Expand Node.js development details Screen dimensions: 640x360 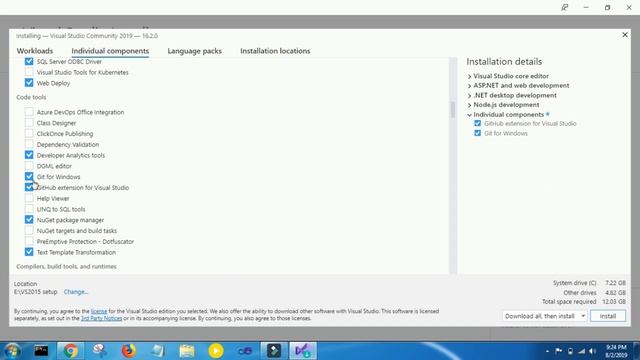tap(469, 105)
